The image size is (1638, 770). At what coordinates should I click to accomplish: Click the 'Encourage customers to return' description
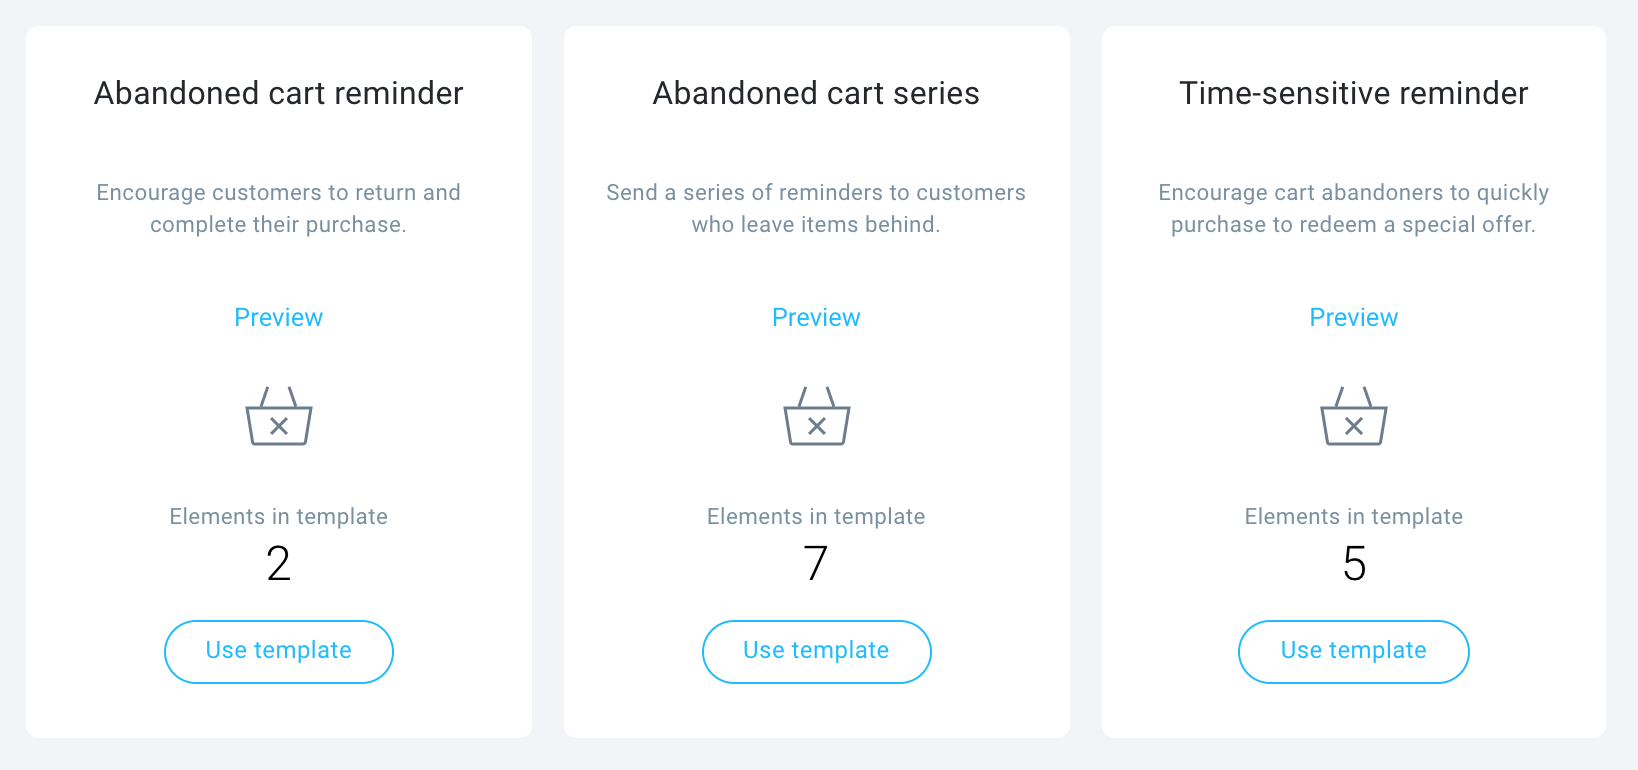[279, 208]
